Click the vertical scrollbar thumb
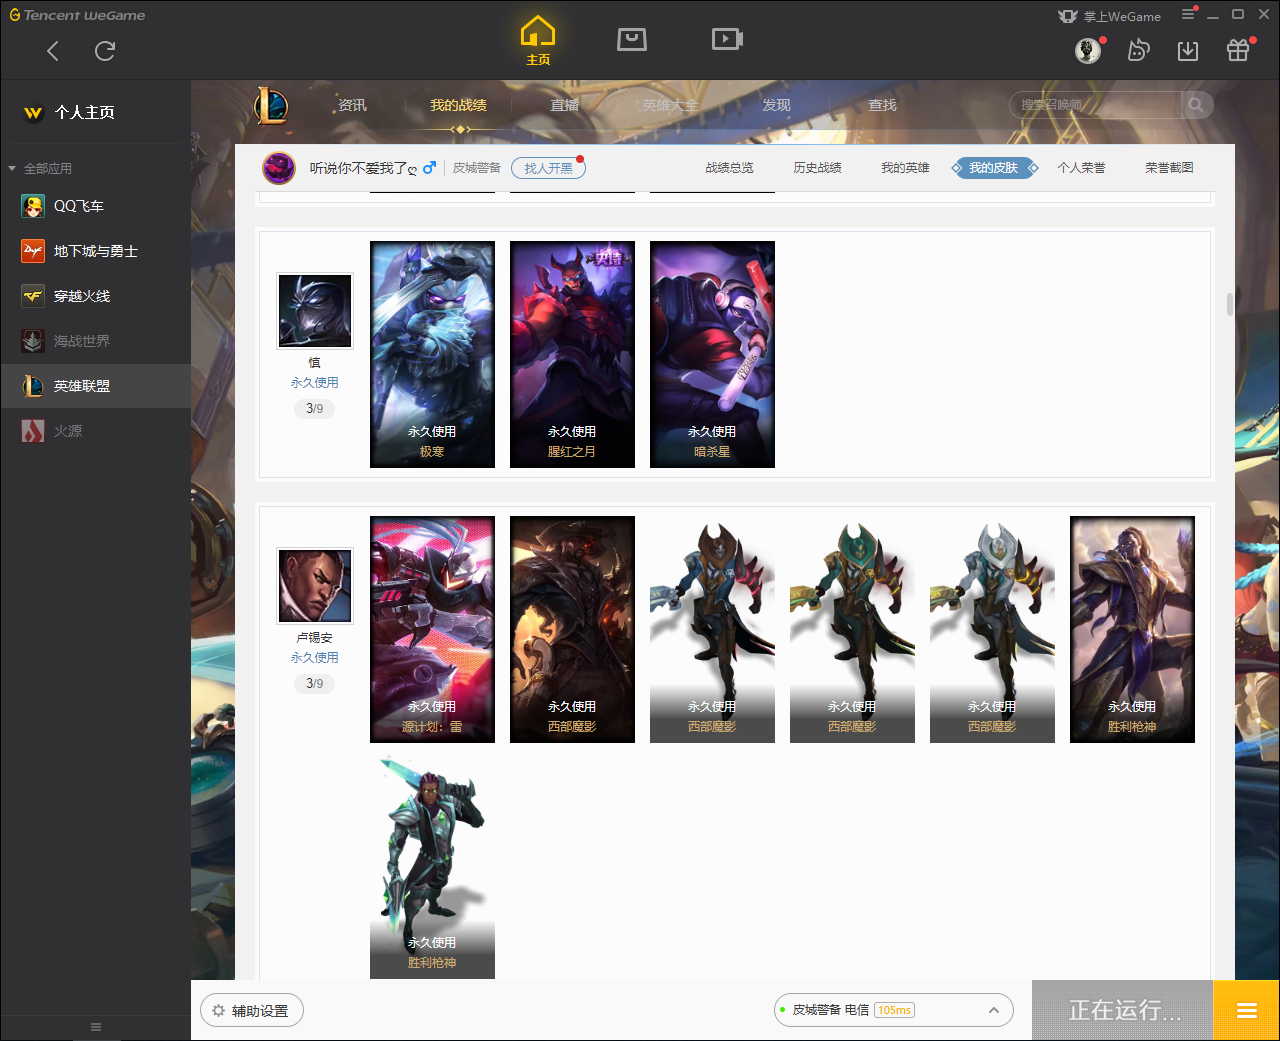The width and height of the screenshot is (1280, 1041). tap(1229, 304)
